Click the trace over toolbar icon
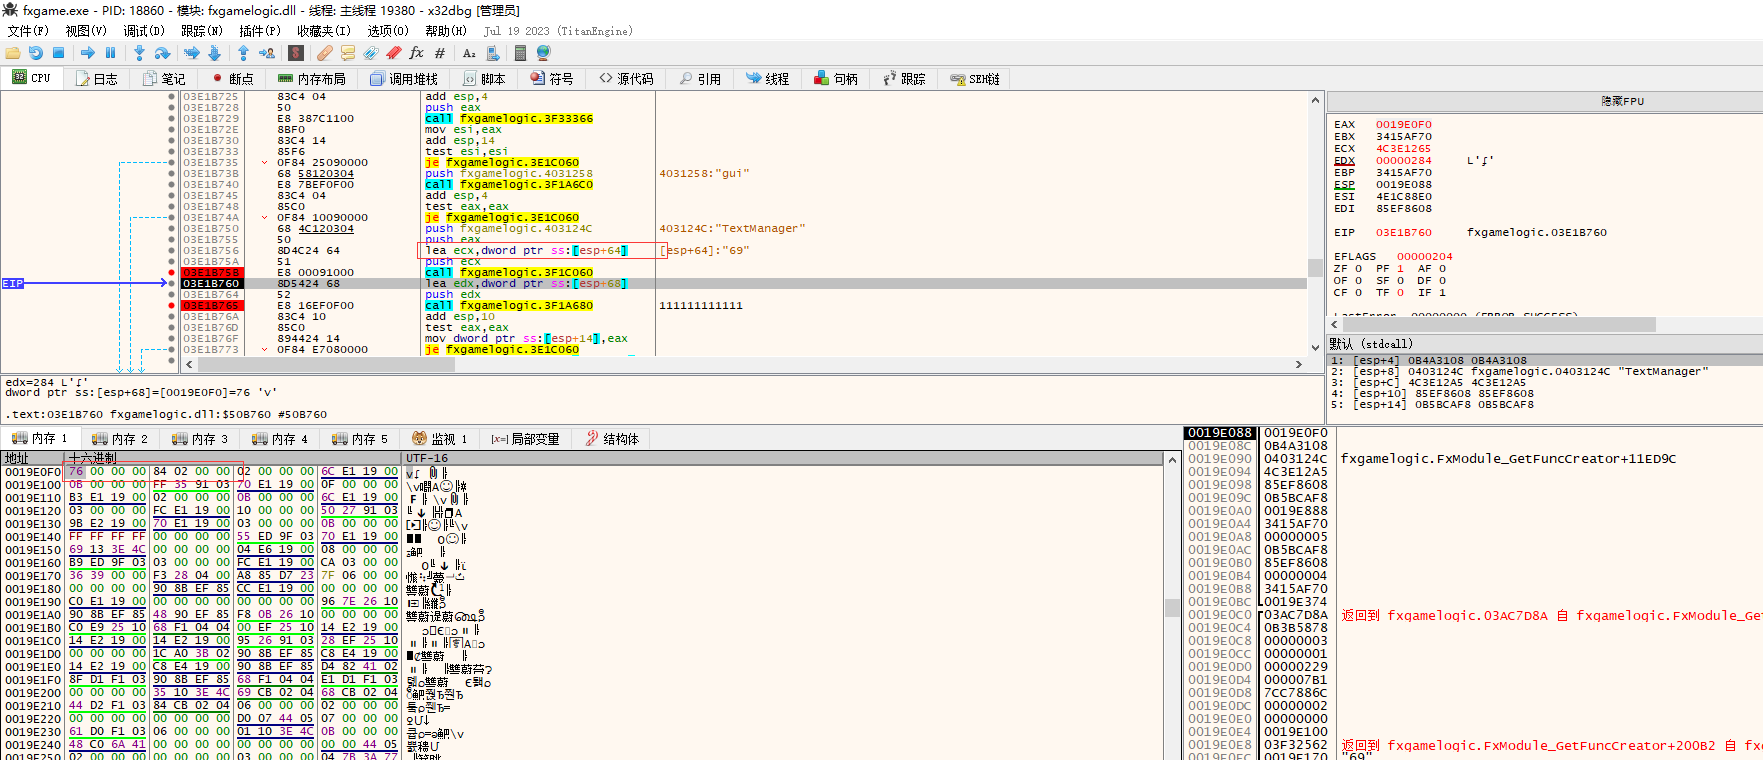 [214, 53]
